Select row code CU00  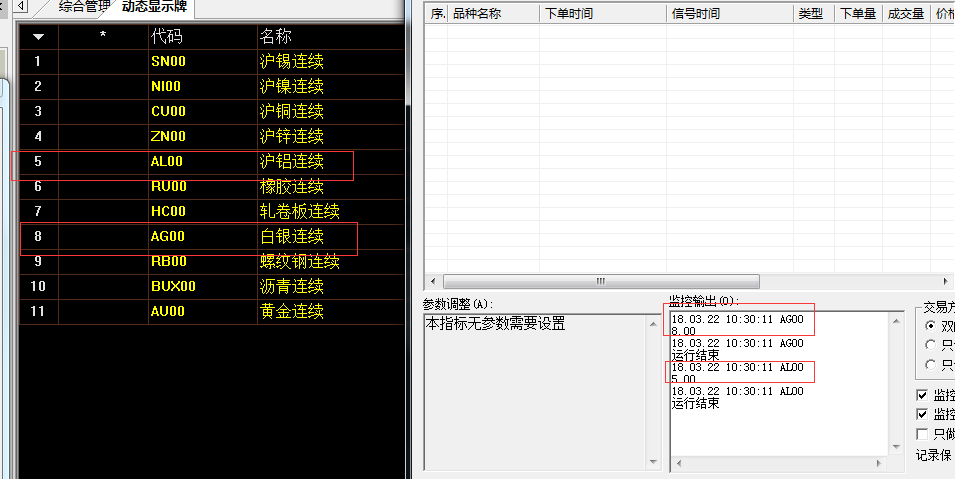168,112
